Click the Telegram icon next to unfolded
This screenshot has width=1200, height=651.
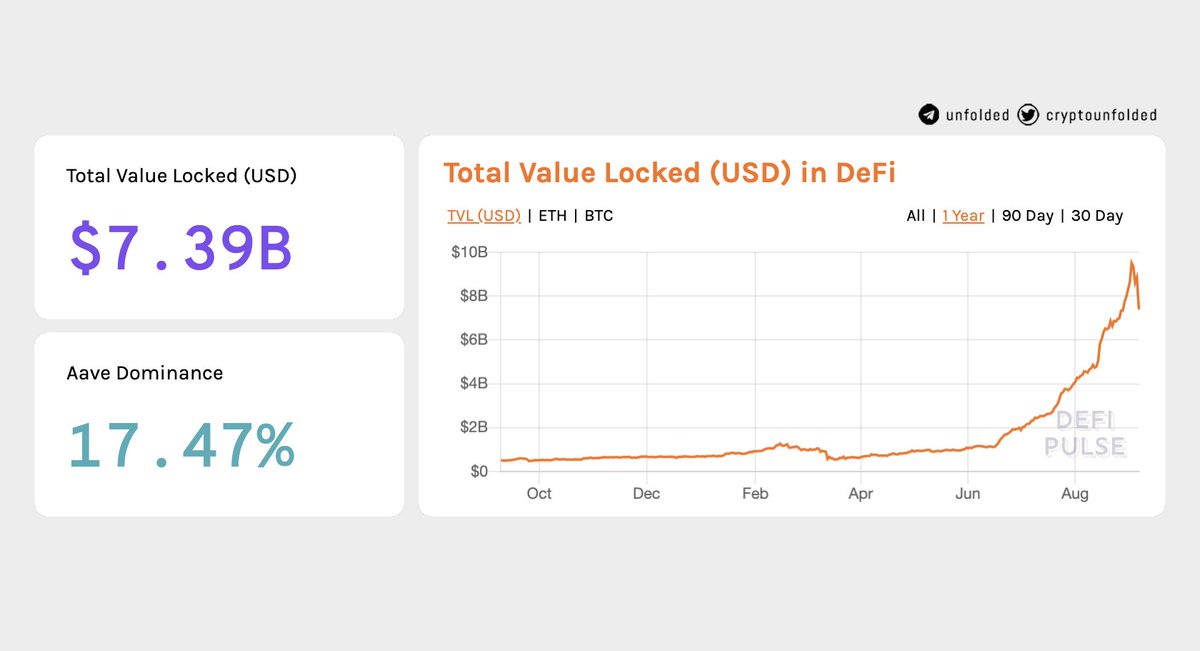click(x=929, y=115)
